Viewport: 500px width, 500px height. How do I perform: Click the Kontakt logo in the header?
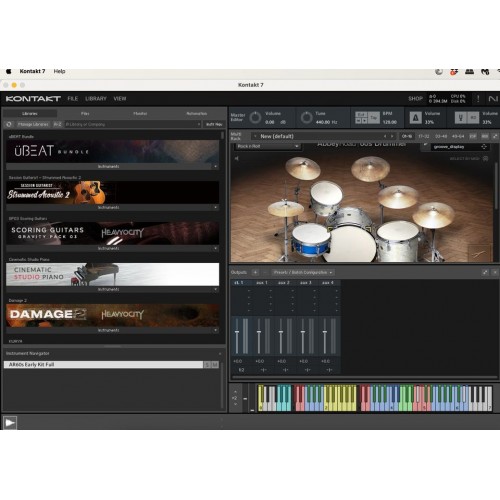(33, 99)
